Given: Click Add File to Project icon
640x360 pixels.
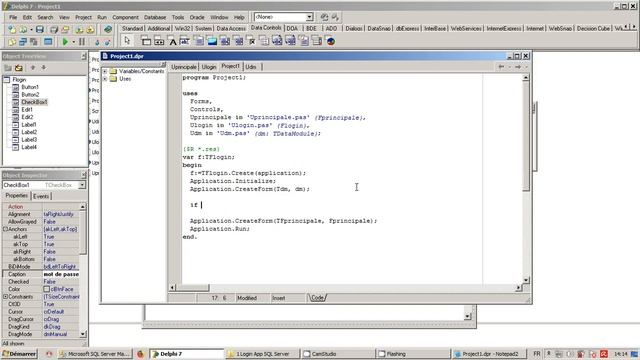Looking at the screenshot, I should pyautogui.click(x=79, y=29).
